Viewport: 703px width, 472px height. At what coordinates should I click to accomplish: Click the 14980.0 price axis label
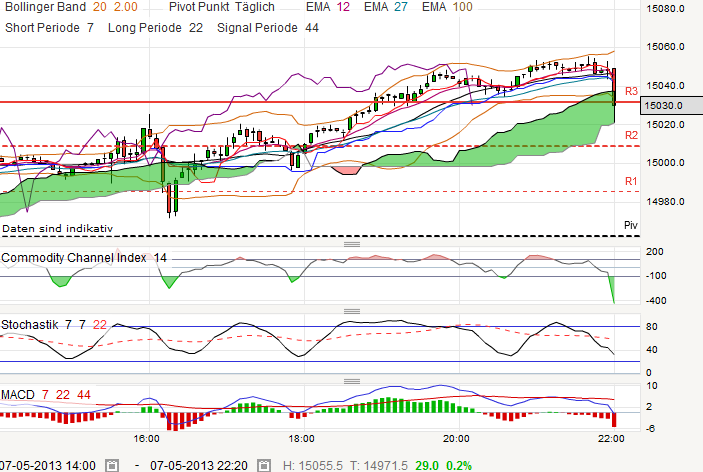[665, 202]
